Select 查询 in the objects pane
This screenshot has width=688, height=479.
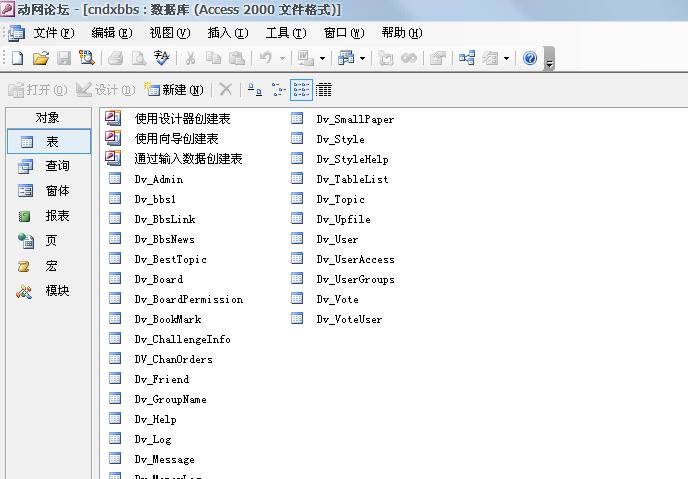pyautogui.click(x=49, y=166)
